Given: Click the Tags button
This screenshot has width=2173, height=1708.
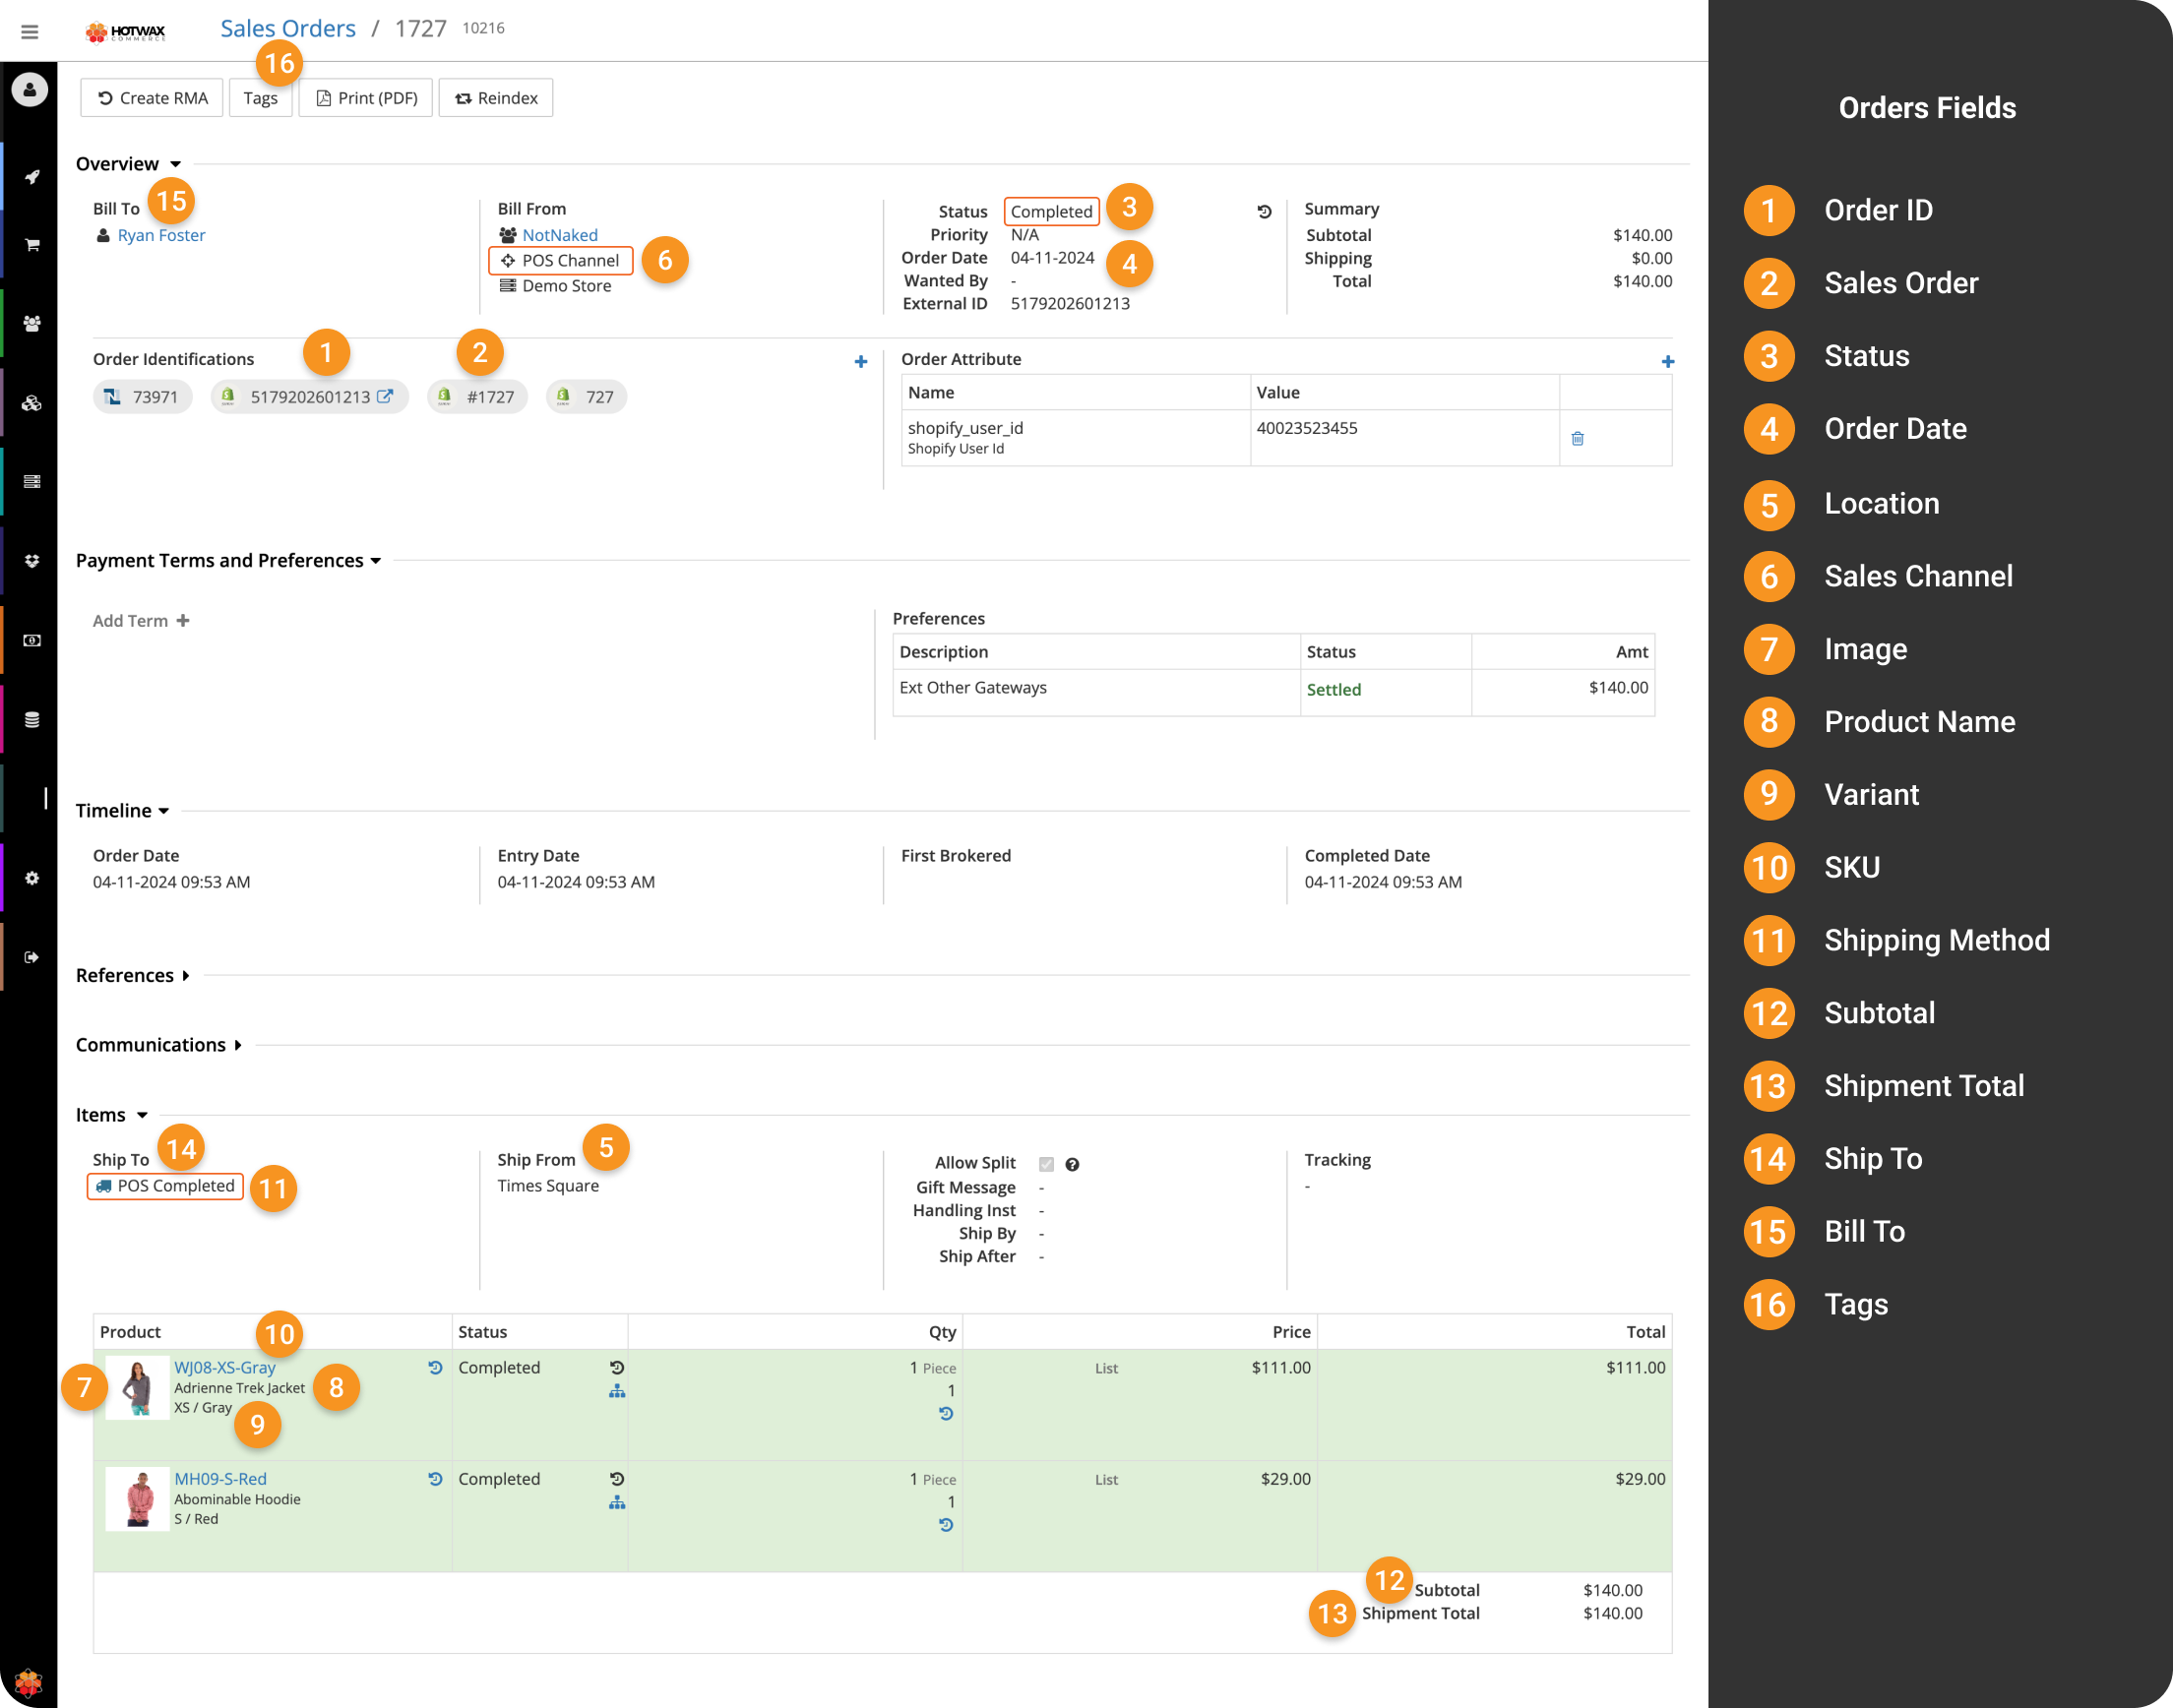Looking at the screenshot, I should pos(260,98).
